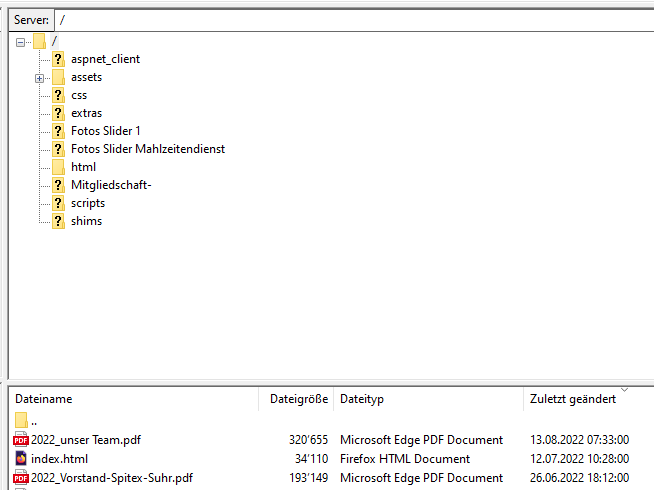Select the .. parent directory entry
This screenshot has width=654, height=490.
[34, 422]
